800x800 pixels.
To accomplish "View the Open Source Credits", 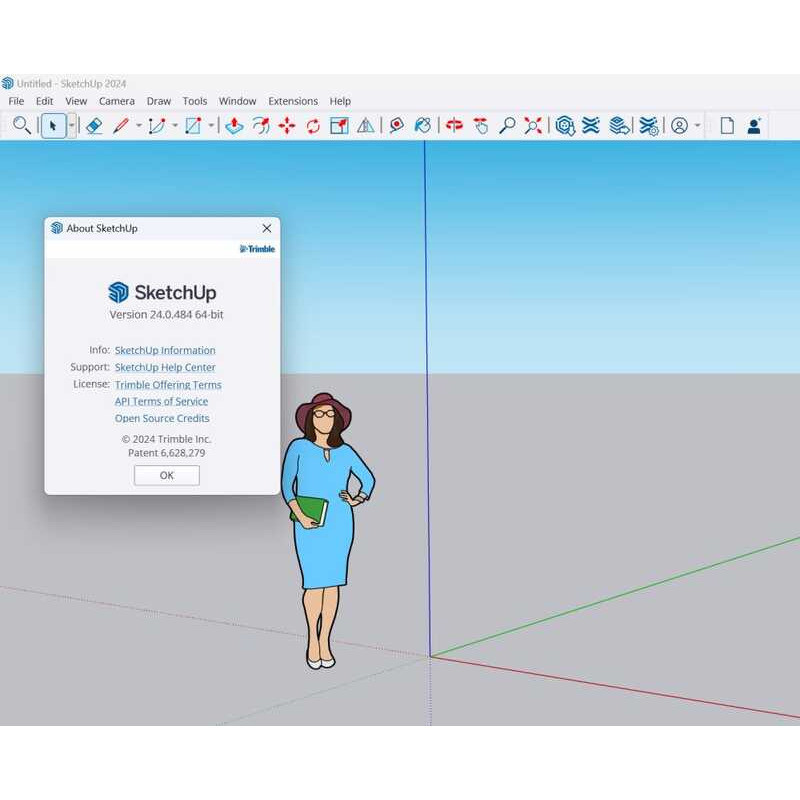I will pos(162,418).
